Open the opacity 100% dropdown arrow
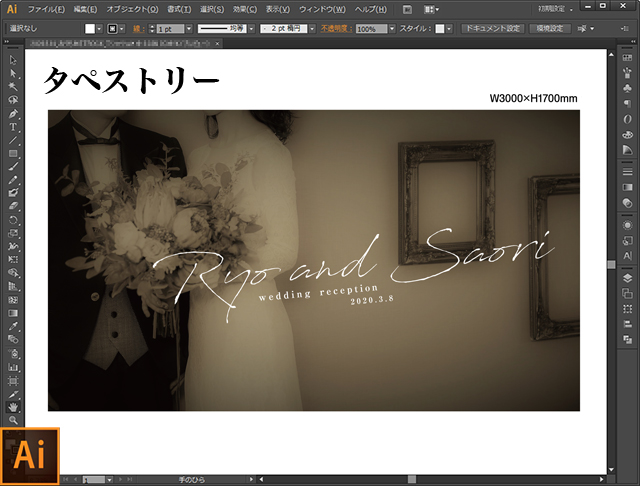 click(392, 29)
